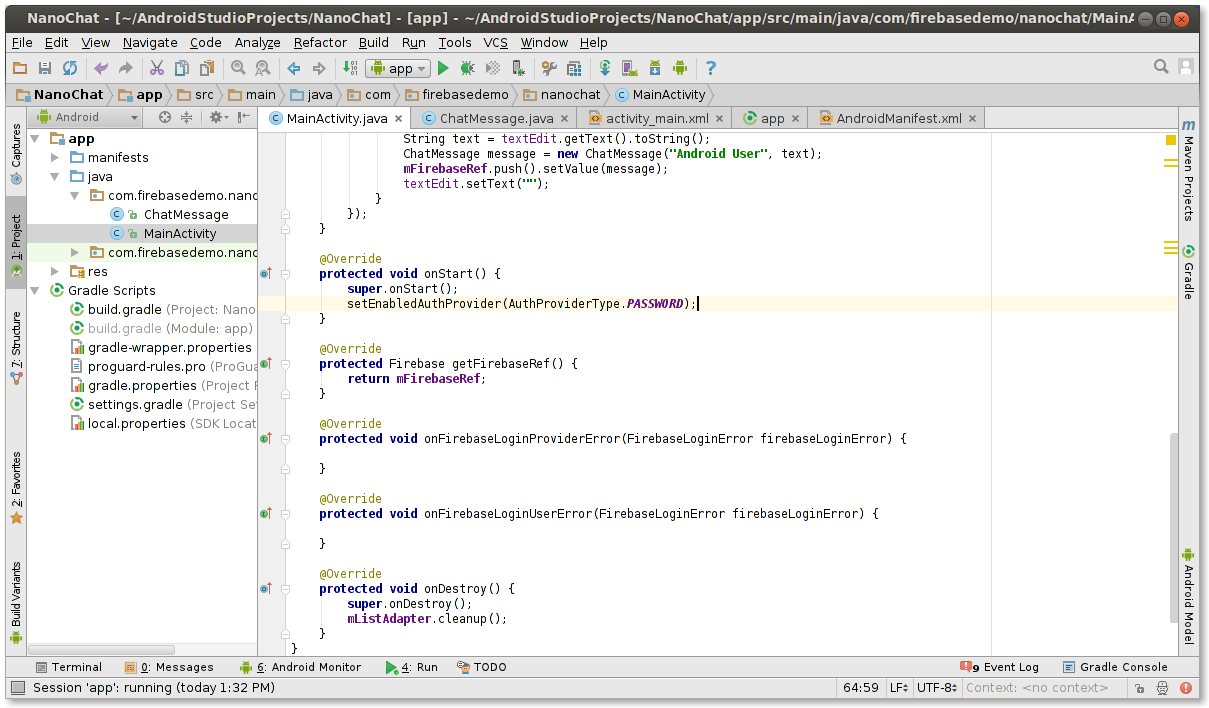Hide the project panel side icon
The width and height of the screenshot is (1209, 708).
245,117
